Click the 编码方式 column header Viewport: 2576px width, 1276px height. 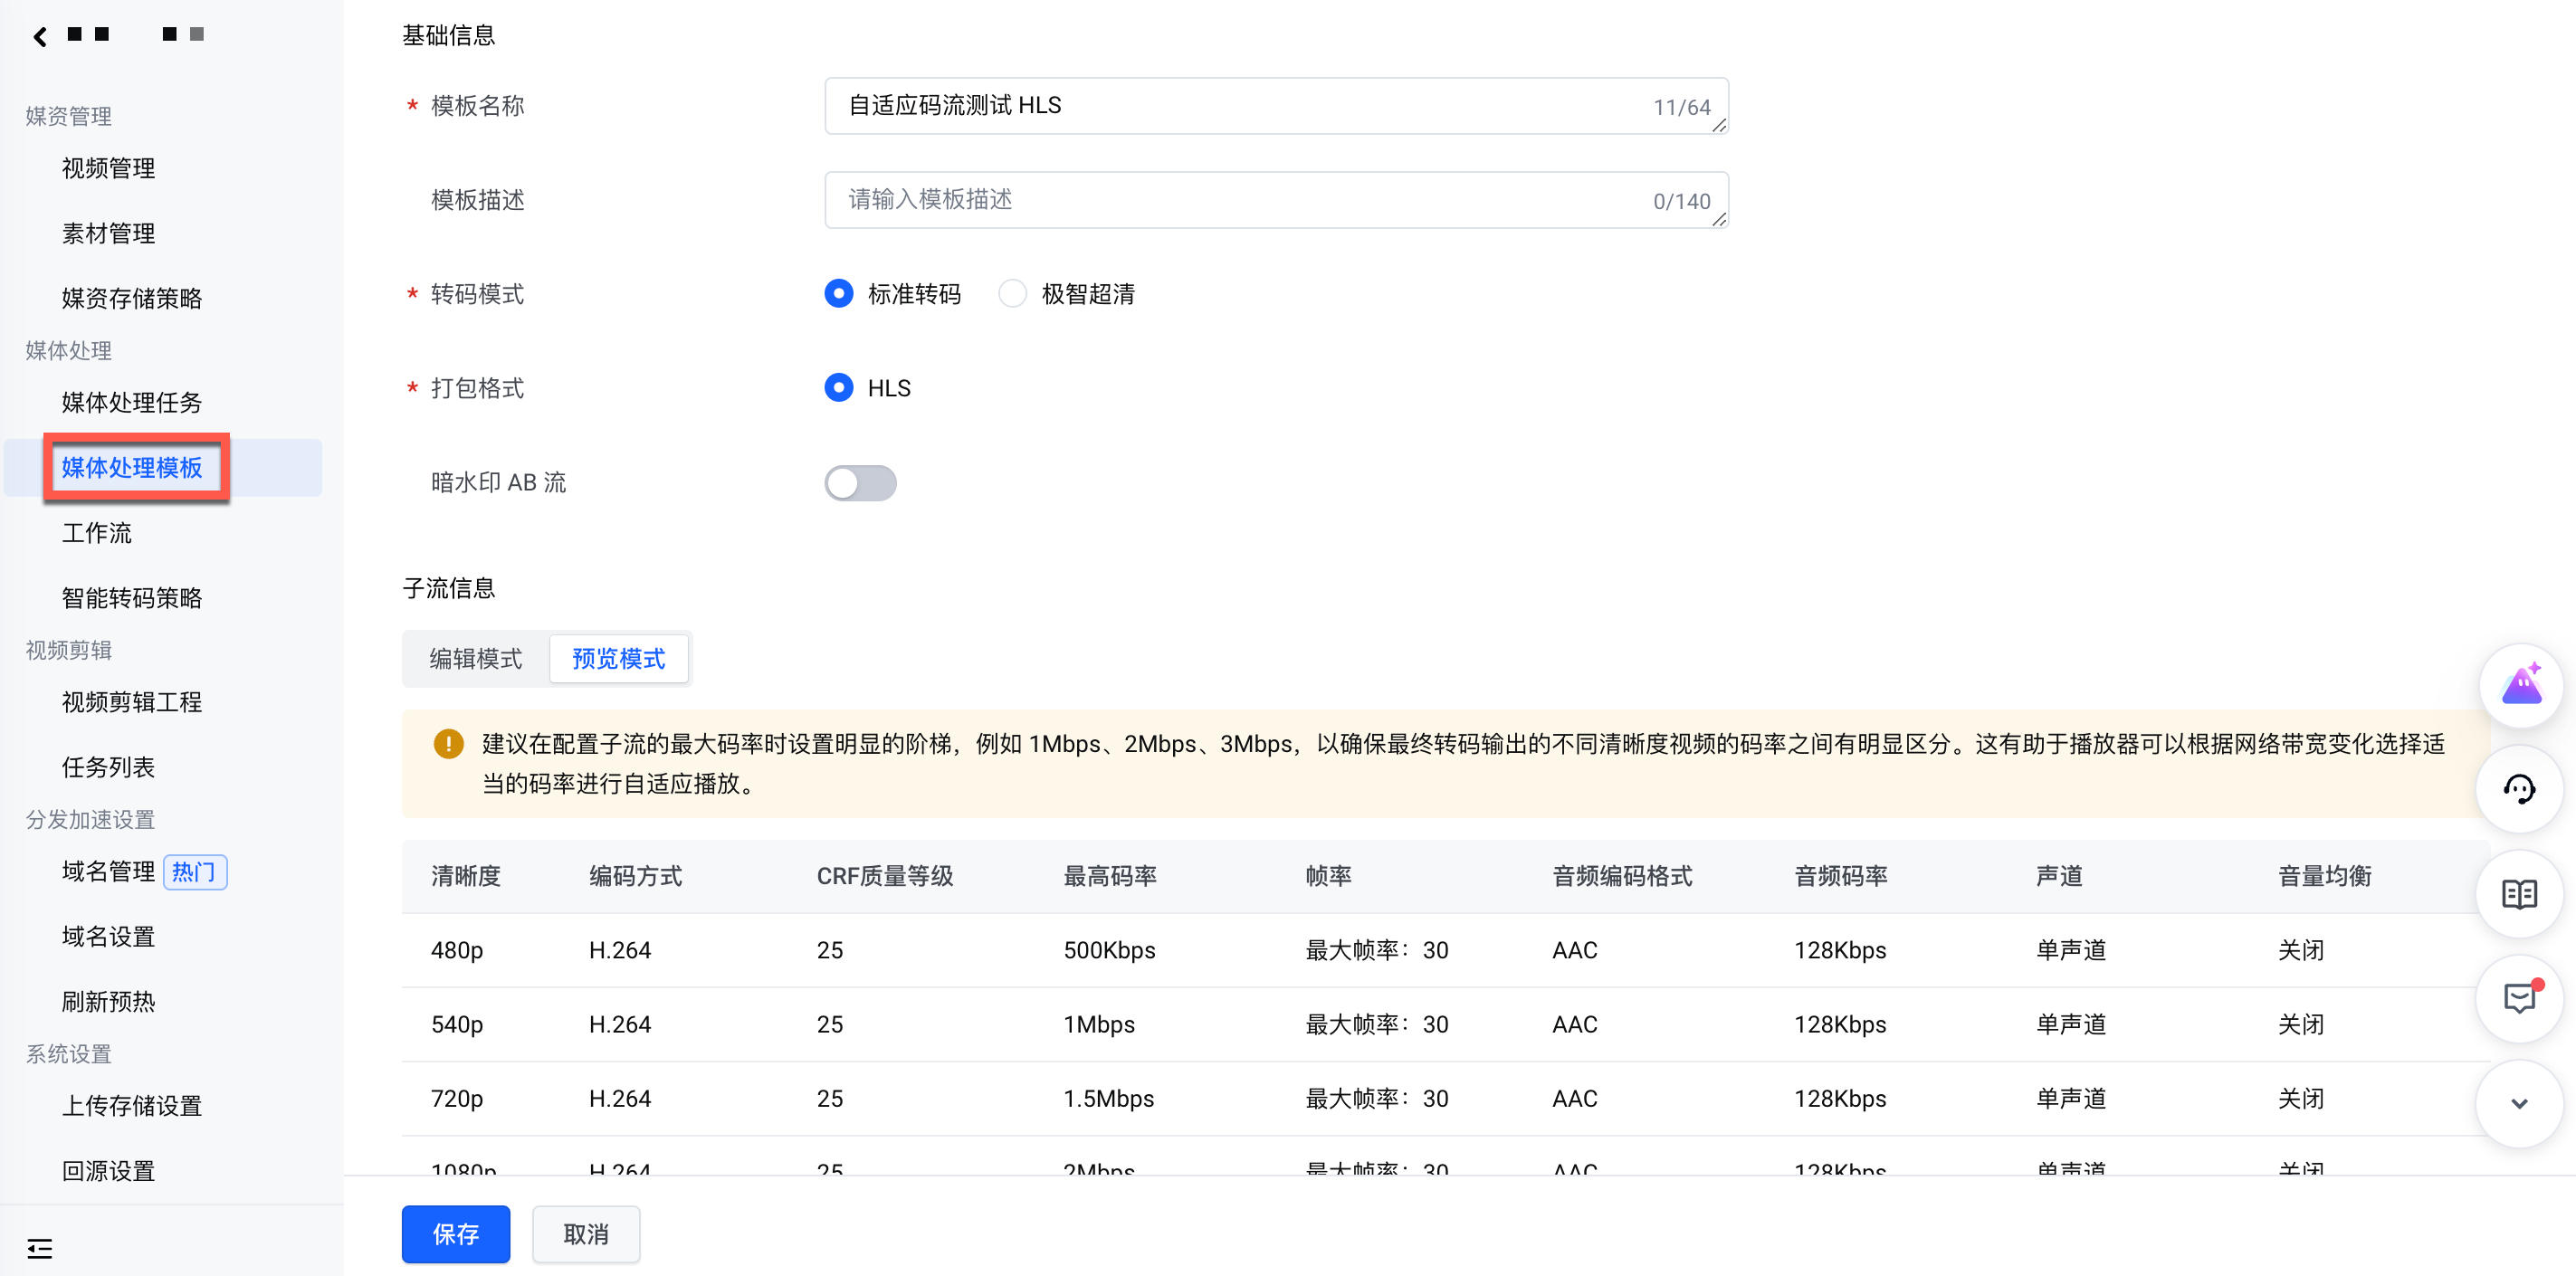[635, 876]
